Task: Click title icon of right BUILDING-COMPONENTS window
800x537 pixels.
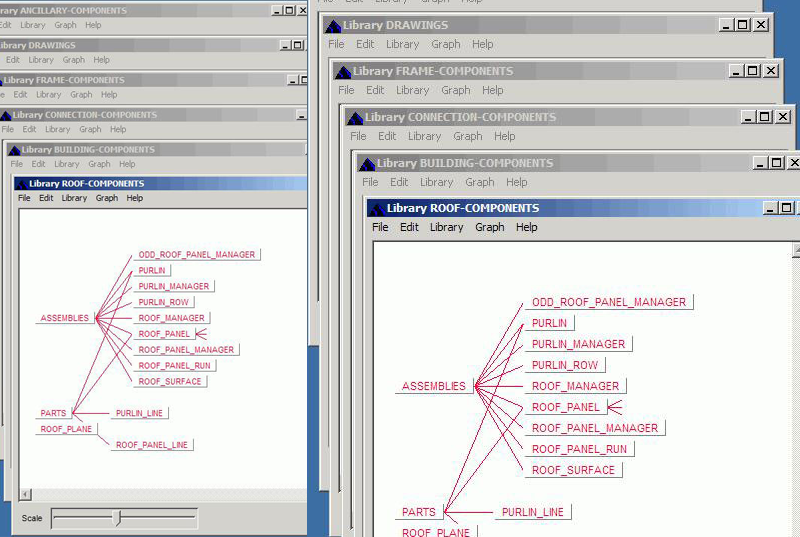Action: coord(367,164)
